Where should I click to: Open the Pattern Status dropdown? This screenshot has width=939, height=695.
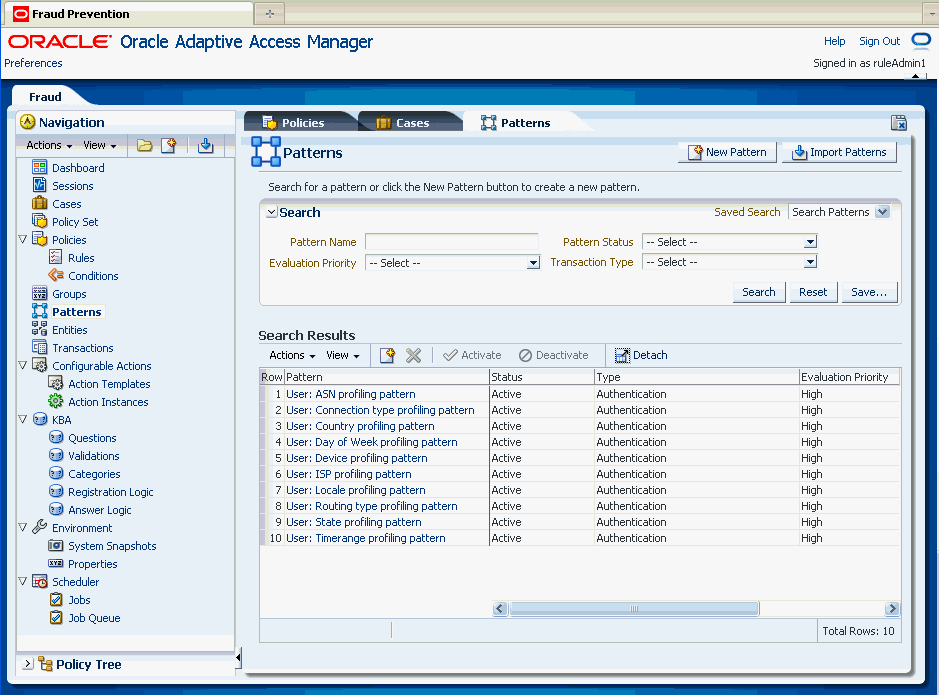pos(810,242)
